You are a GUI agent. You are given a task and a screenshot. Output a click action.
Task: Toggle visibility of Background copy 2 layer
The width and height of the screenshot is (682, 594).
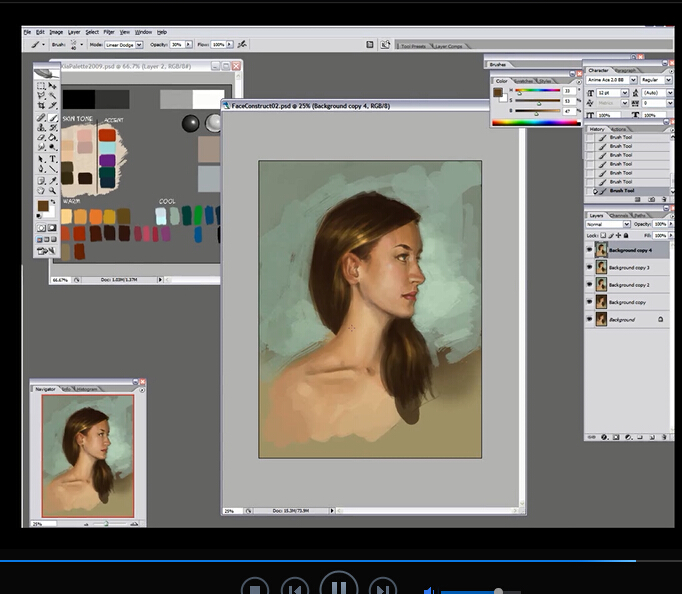(x=589, y=285)
